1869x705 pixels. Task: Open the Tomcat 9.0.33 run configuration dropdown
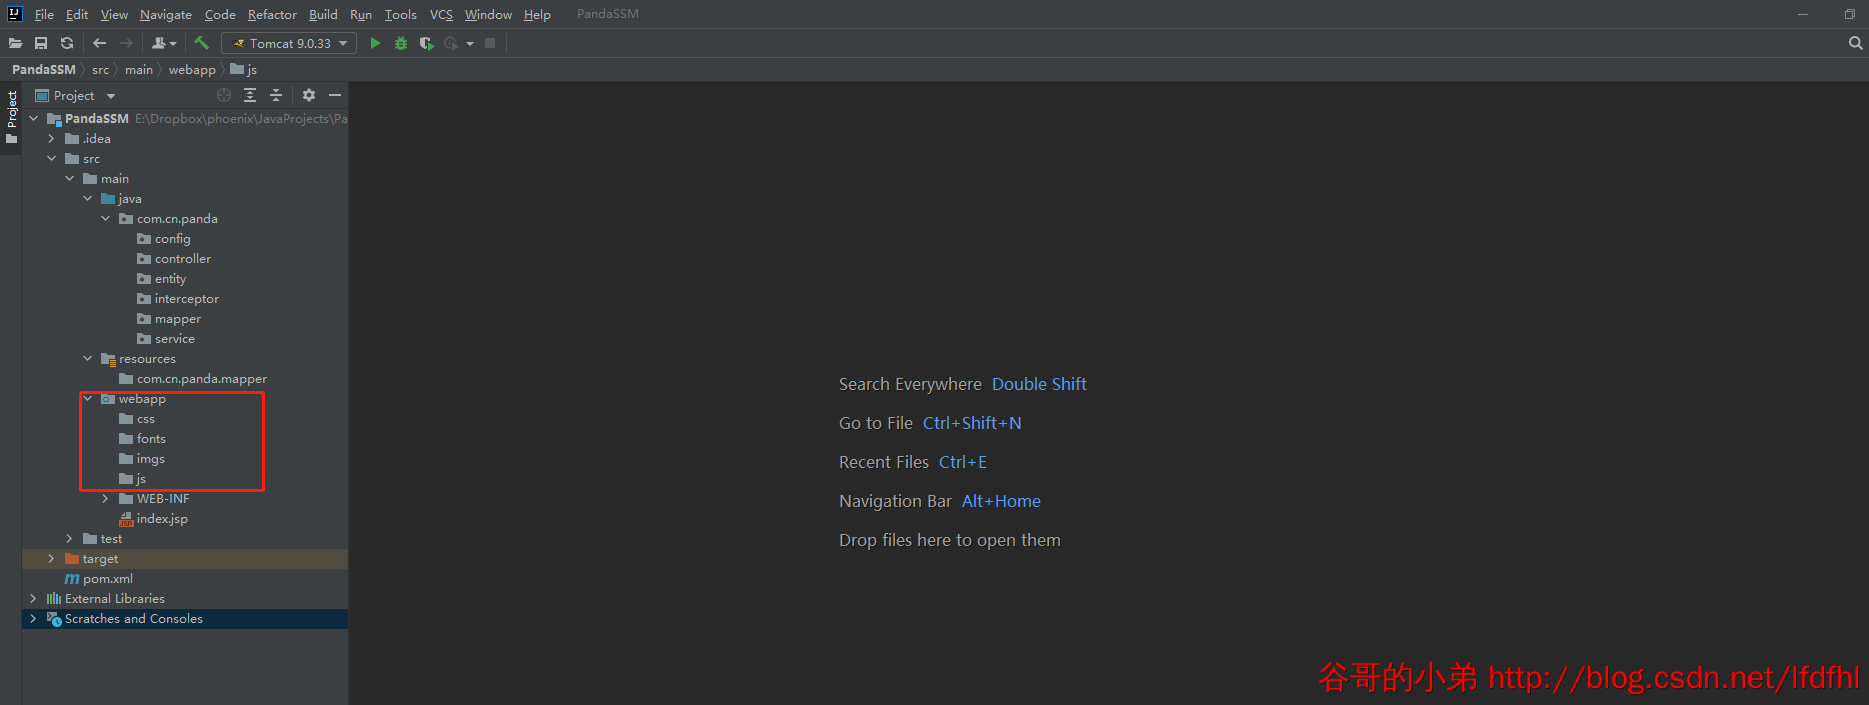289,43
